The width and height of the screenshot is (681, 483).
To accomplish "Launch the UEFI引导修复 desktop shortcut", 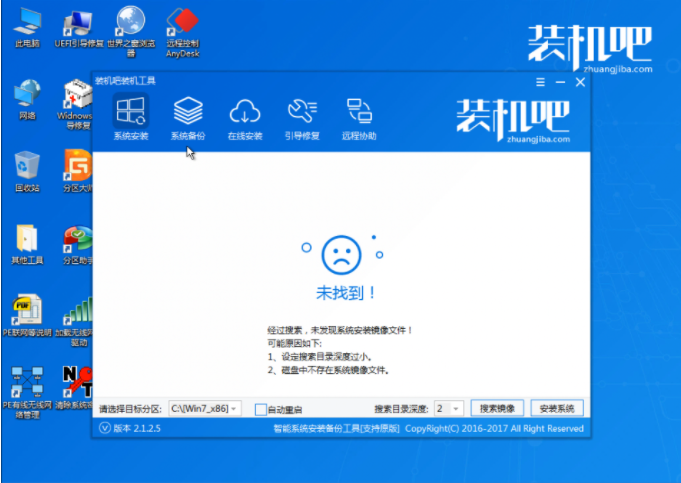I will [x=77, y=24].
